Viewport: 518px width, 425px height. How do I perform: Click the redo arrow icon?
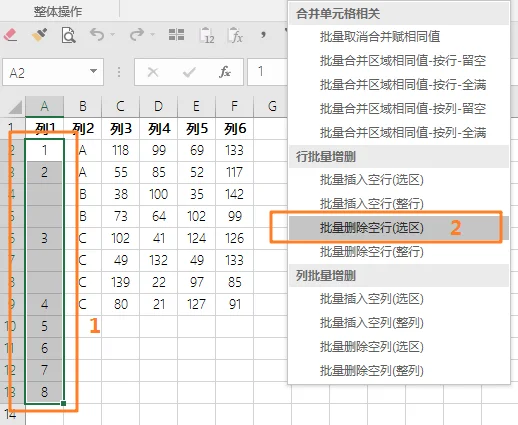[137, 34]
